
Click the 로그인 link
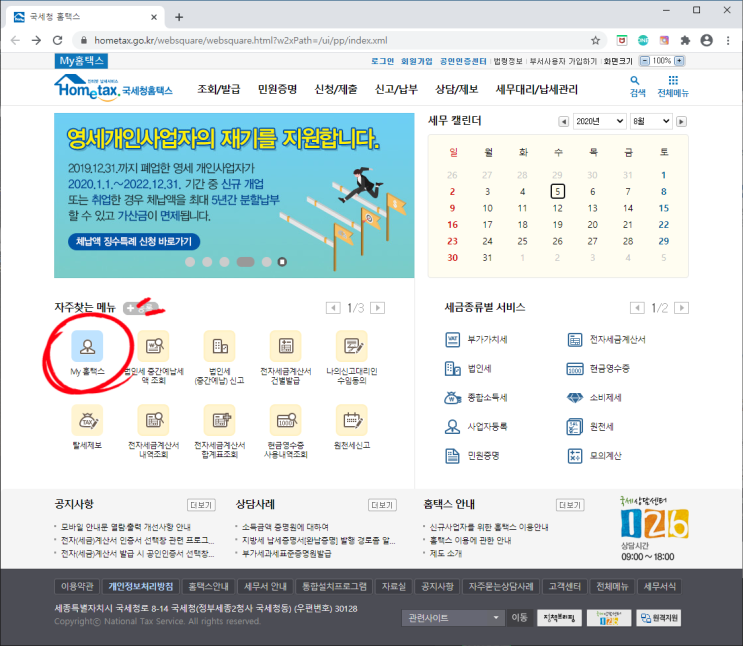tap(382, 61)
